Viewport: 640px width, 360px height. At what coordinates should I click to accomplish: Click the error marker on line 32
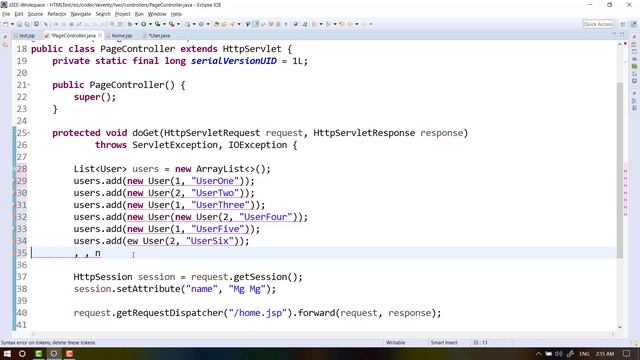15,217
